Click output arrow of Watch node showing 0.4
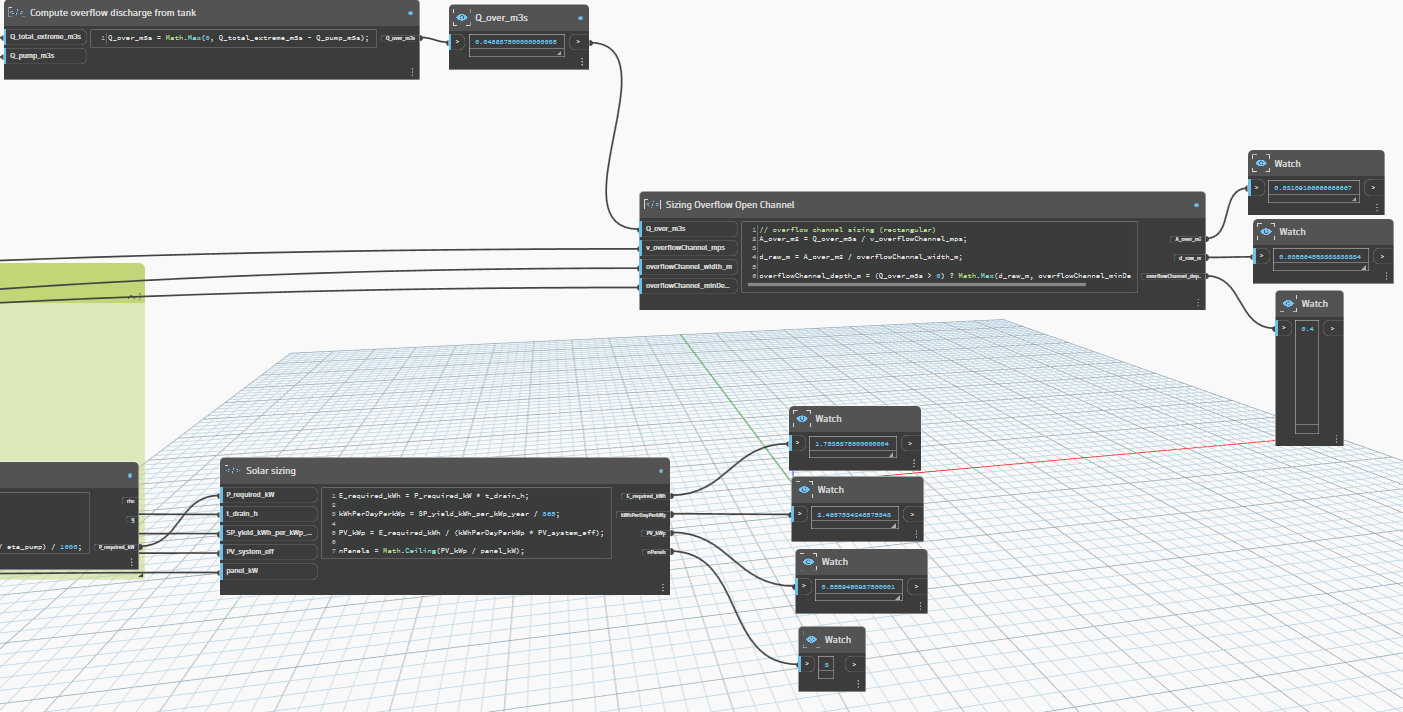Image resolution: width=1403 pixels, height=712 pixels. click(1331, 327)
